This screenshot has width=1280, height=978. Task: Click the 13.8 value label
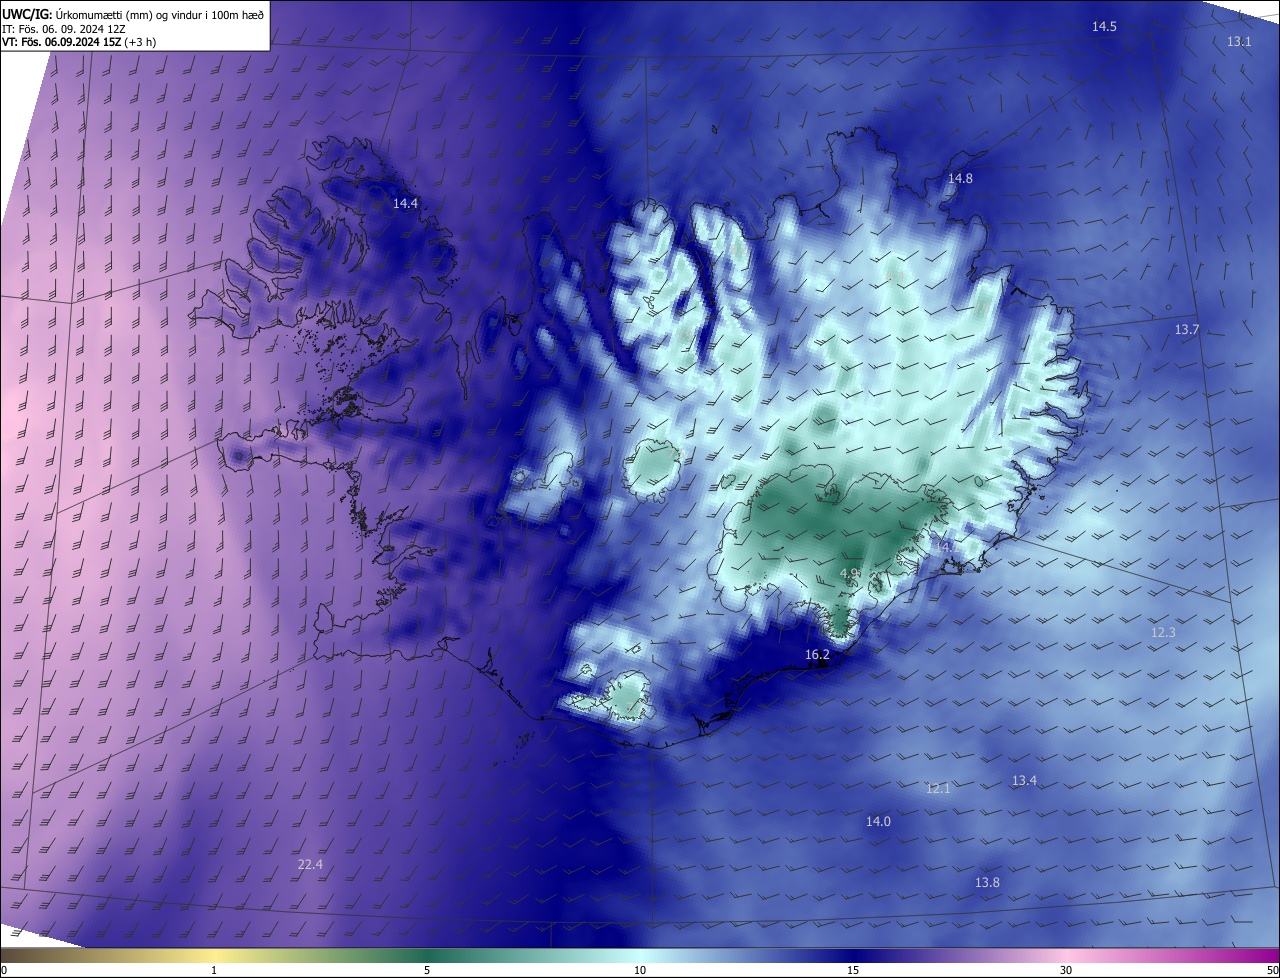(x=987, y=883)
